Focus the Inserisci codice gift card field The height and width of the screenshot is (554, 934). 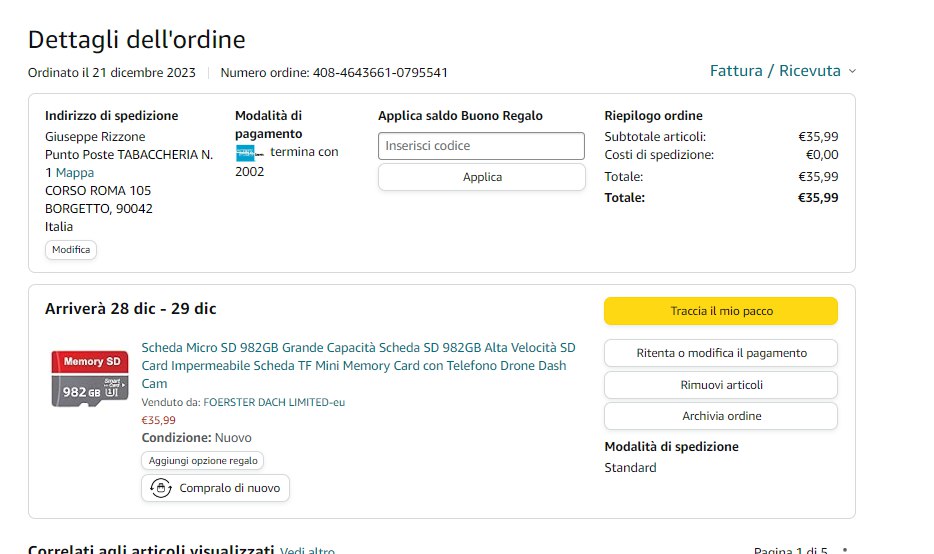pyautogui.click(x=481, y=146)
